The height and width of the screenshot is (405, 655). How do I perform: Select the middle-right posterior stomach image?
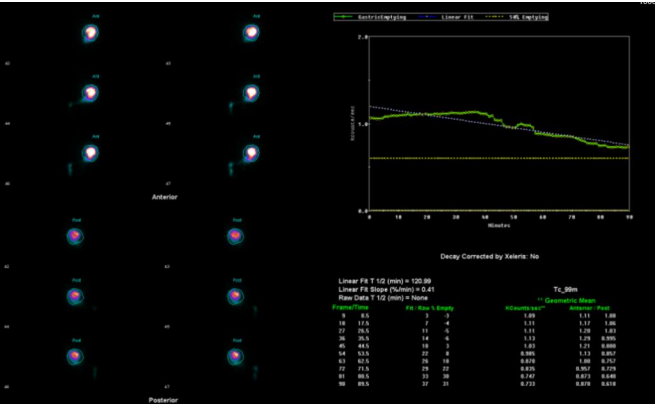click(235, 296)
